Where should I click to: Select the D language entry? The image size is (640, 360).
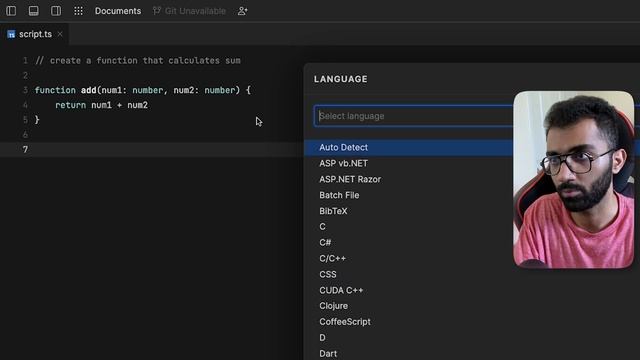coord(322,338)
